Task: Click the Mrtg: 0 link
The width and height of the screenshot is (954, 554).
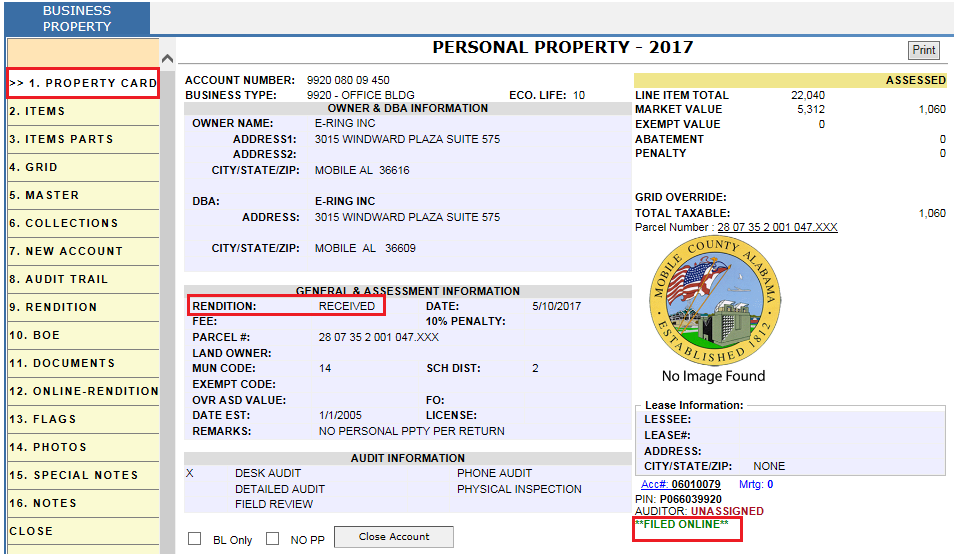Action: 756,485
